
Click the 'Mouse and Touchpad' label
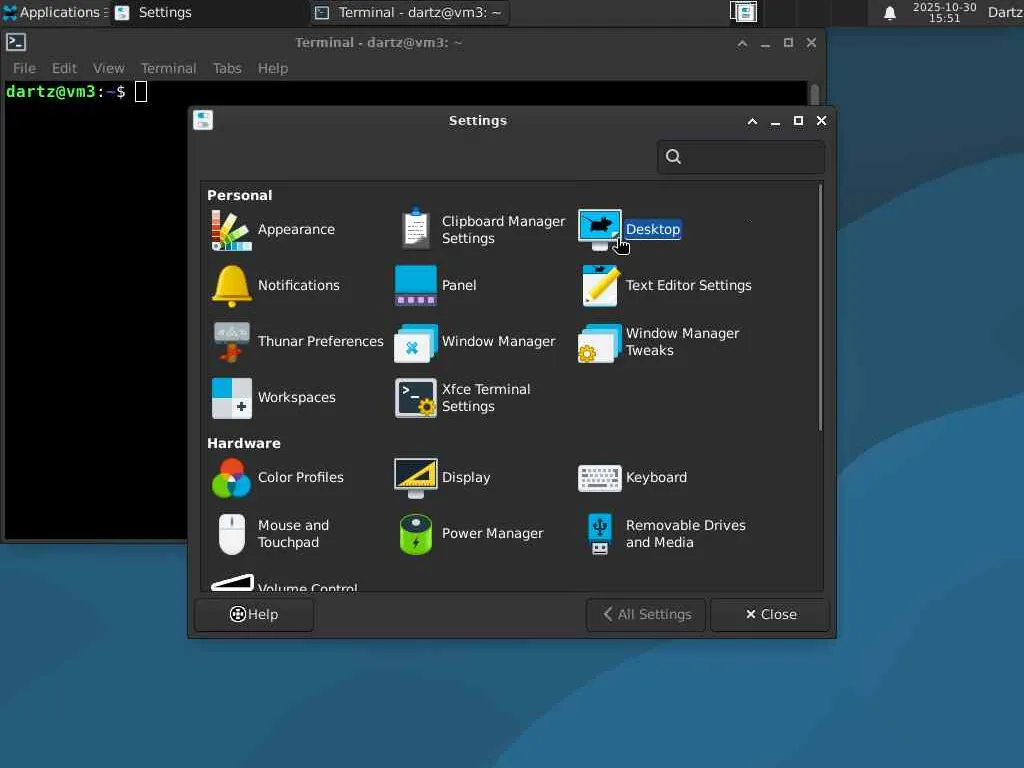[293, 534]
